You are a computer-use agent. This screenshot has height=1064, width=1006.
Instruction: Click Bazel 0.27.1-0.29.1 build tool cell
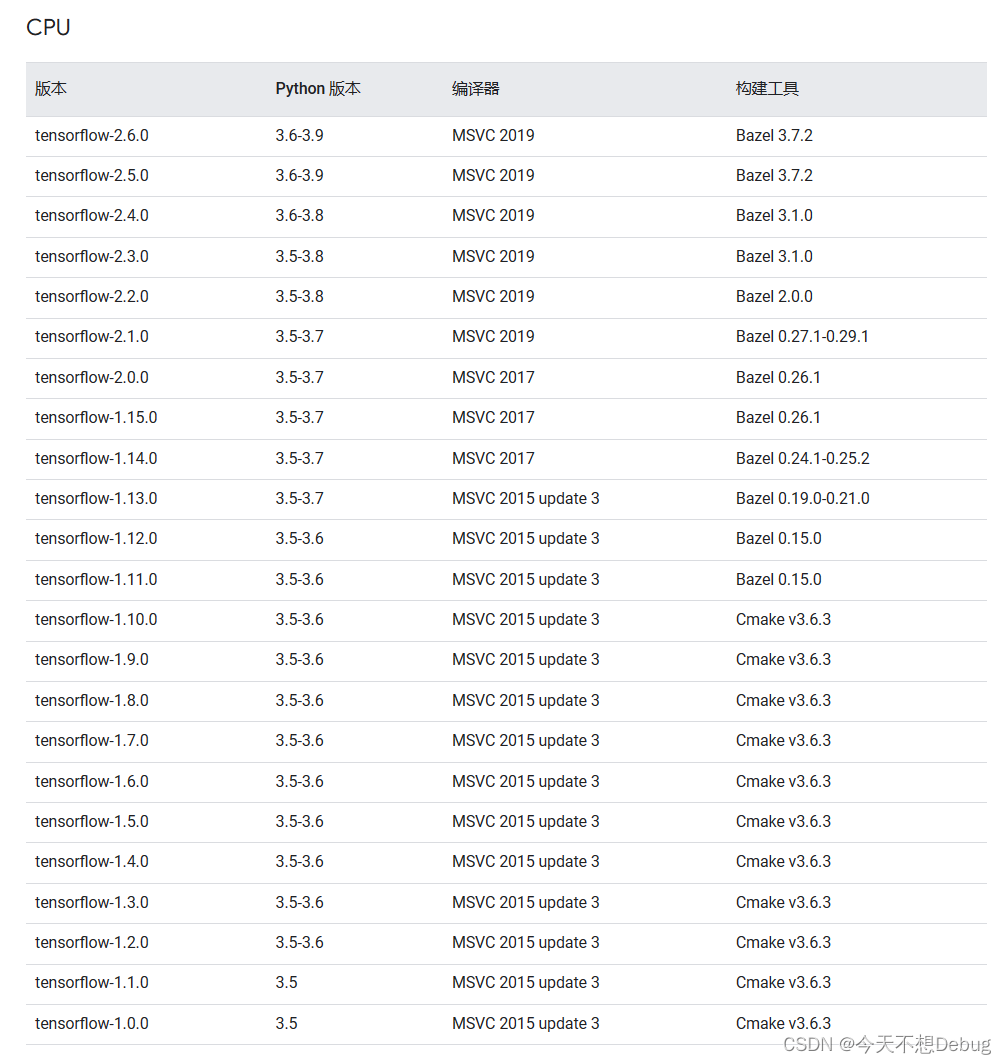click(x=802, y=337)
